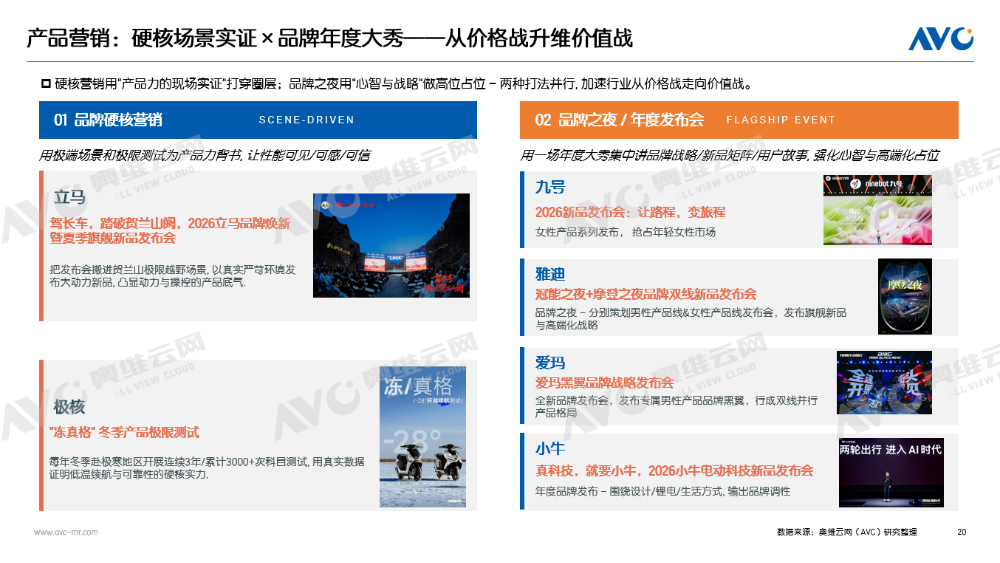Click the title '爱玛黑翼品牌战略发布会'
The image size is (1000, 563).
coord(604,383)
